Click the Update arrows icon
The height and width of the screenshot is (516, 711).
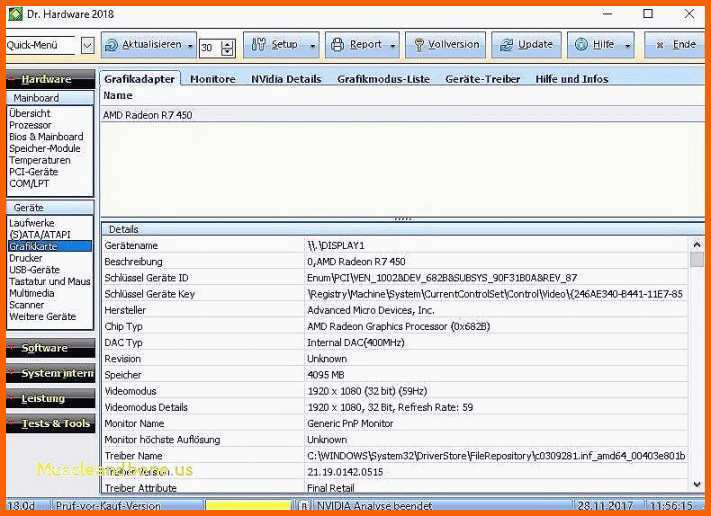[x=506, y=45]
